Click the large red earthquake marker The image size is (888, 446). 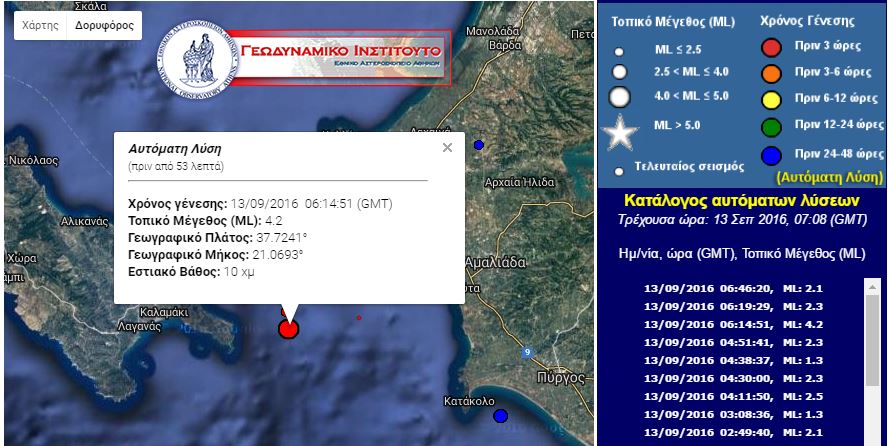pos(288,328)
